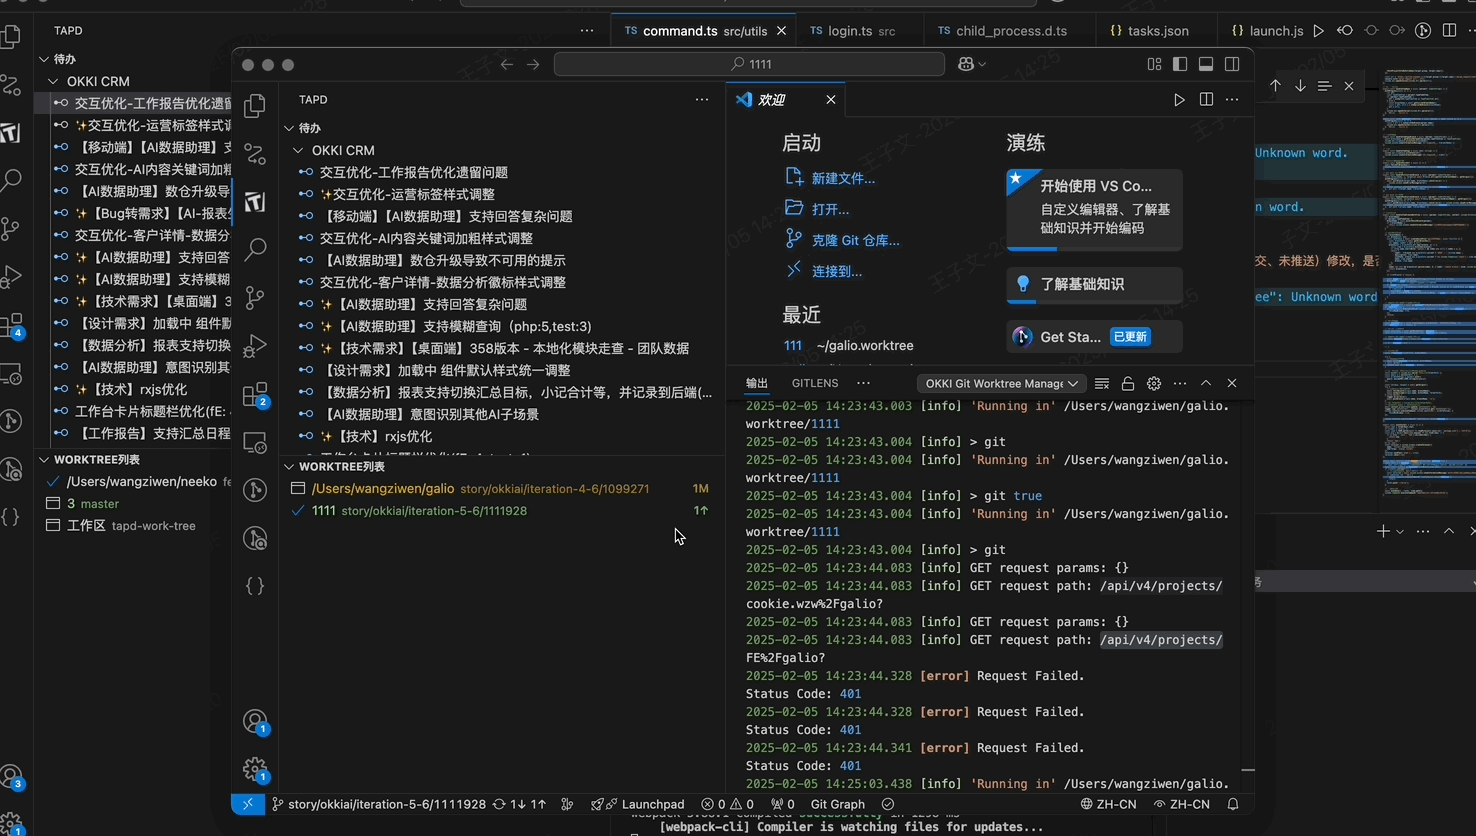Click the output panel settings gear
This screenshot has width=1476, height=836.
1154,383
